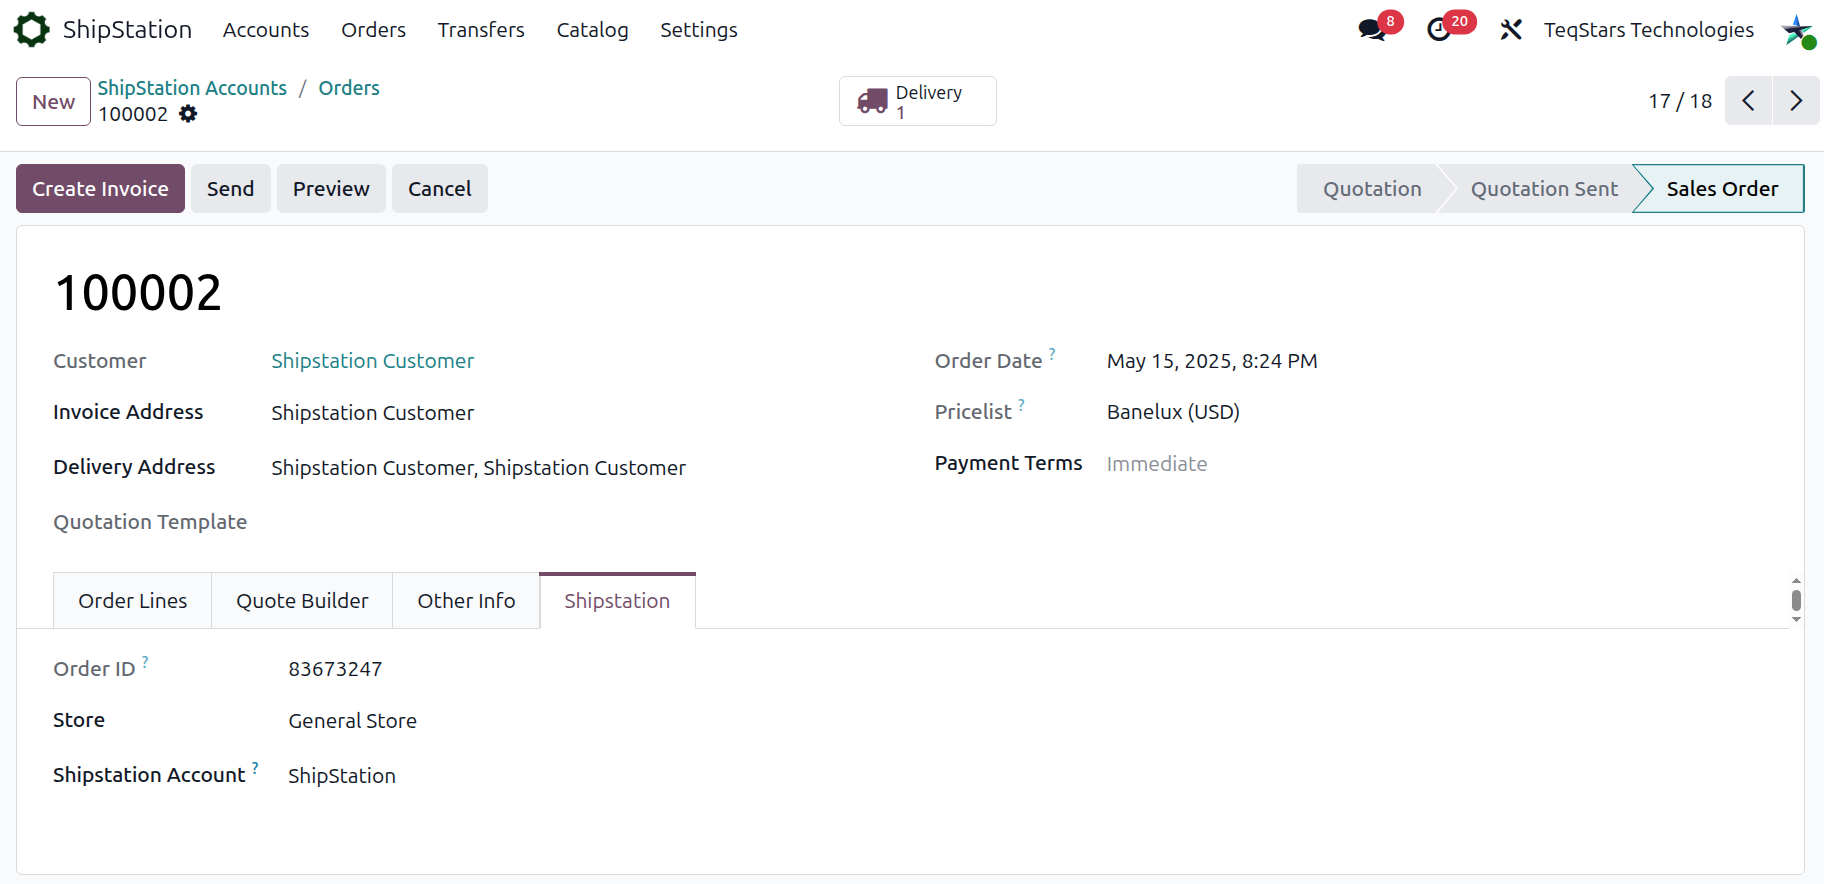The height and width of the screenshot is (884, 1824).
Task: Follow ShipStation Accounts breadcrumb link
Action: point(192,88)
